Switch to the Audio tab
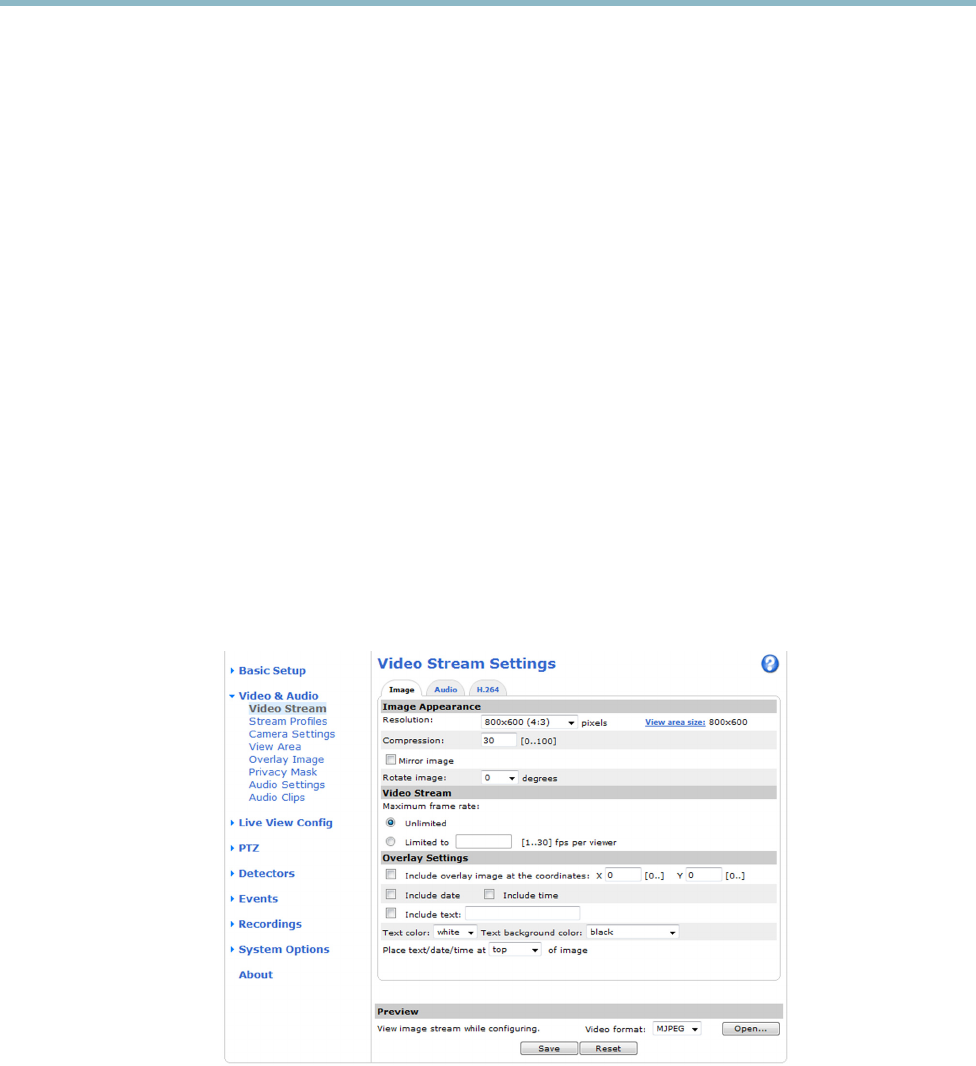Screen dimensions: 976x1066 pyautogui.click(x=446, y=689)
